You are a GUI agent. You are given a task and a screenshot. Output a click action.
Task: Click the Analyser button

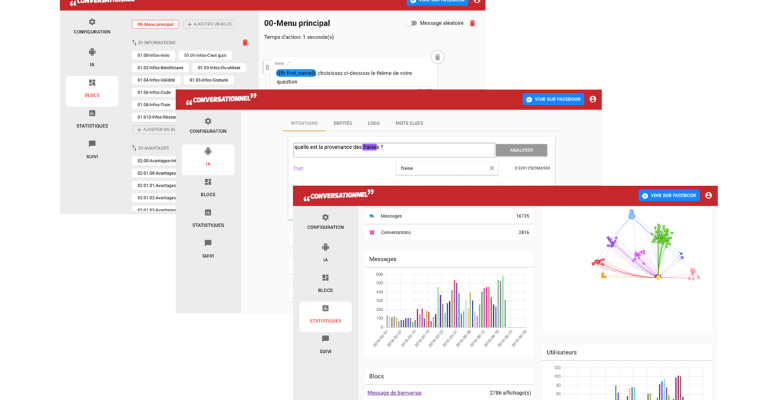click(521, 150)
